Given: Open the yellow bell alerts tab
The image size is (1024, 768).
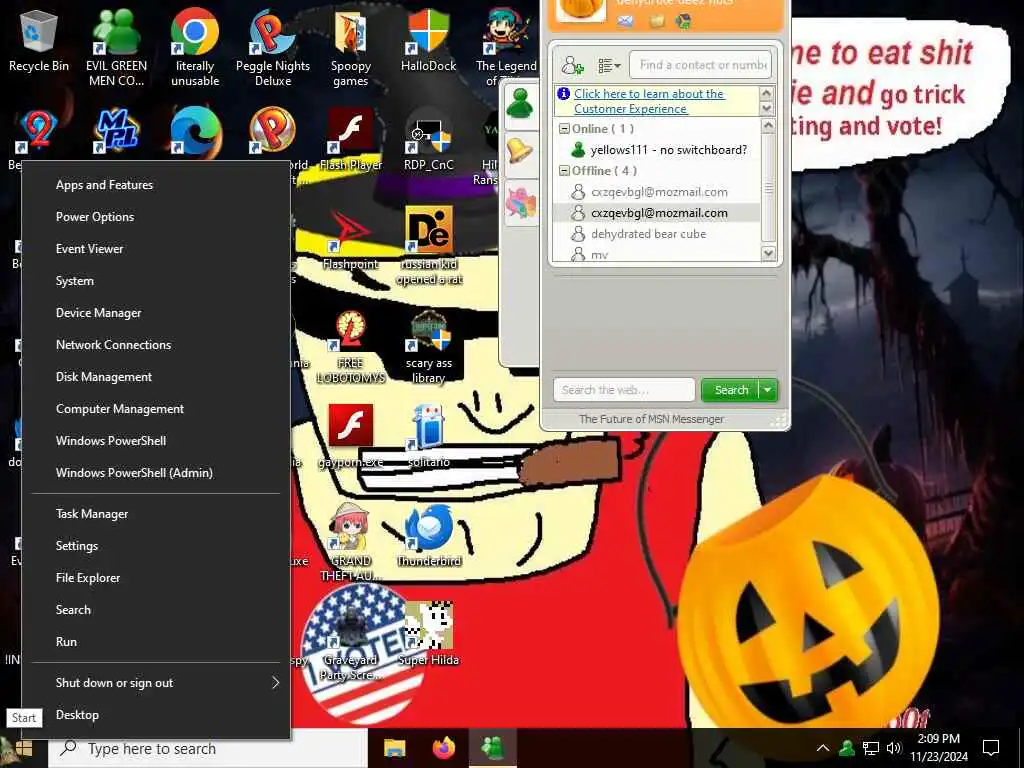Looking at the screenshot, I should (x=520, y=151).
